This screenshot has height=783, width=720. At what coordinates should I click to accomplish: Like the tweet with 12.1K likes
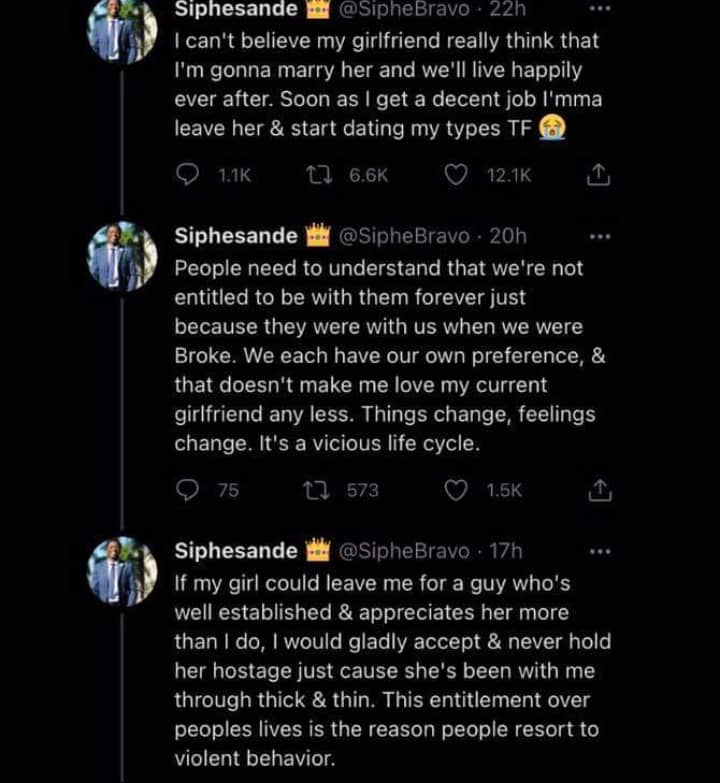[x=456, y=176]
